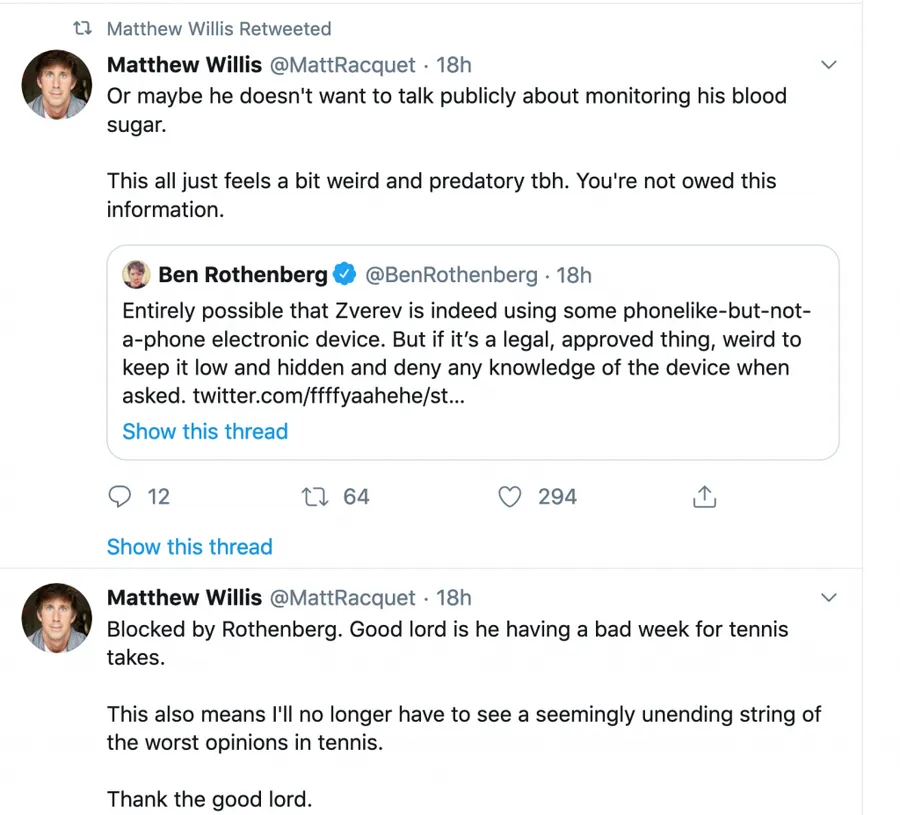The height and width of the screenshot is (815, 900).
Task: Open Ben Rothenberg's small avatar
Action: [137, 274]
